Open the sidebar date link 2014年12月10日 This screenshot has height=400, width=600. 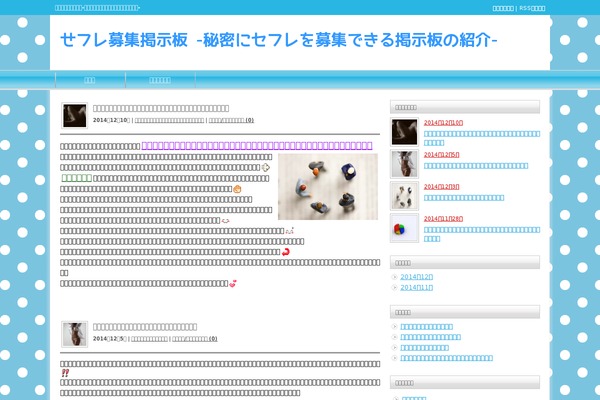pyautogui.click(x=443, y=123)
